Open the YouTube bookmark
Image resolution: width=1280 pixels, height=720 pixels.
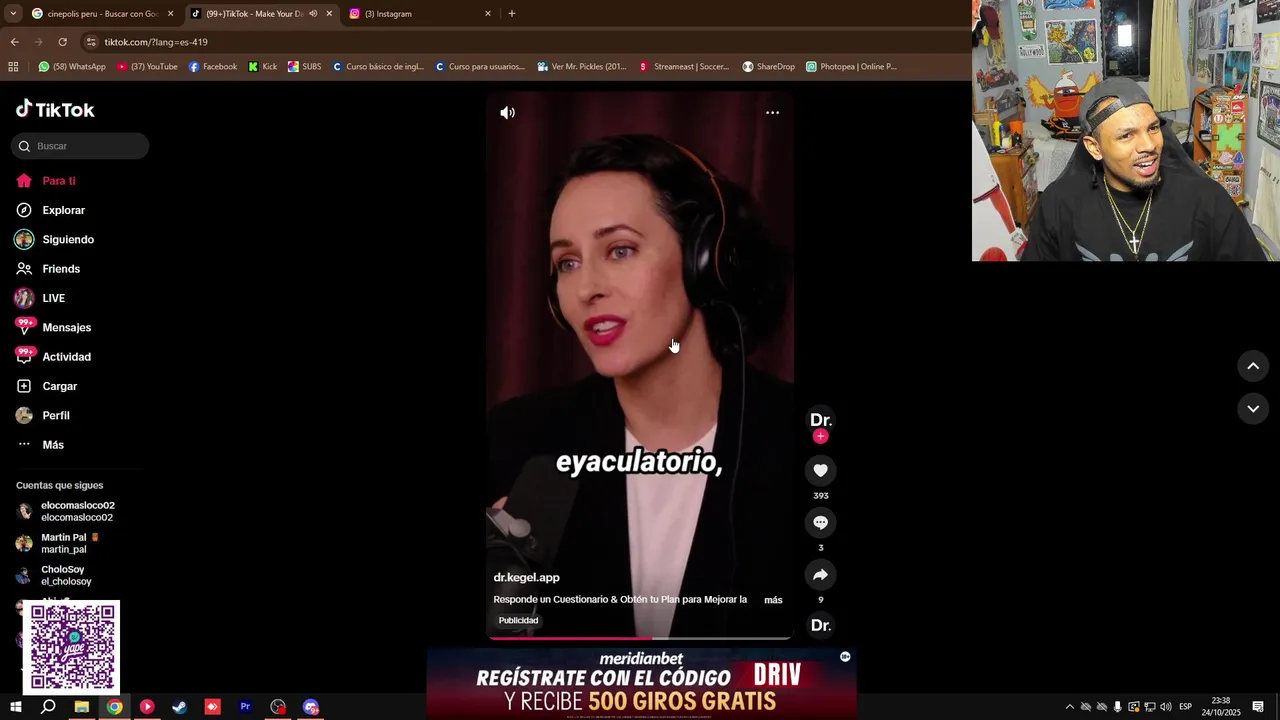[x=147, y=67]
